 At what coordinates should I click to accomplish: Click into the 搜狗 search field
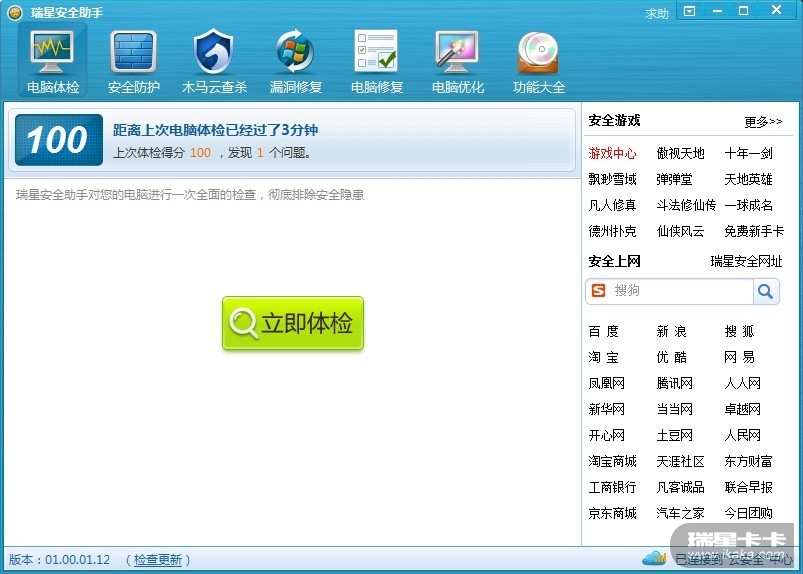tap(681, 291)
